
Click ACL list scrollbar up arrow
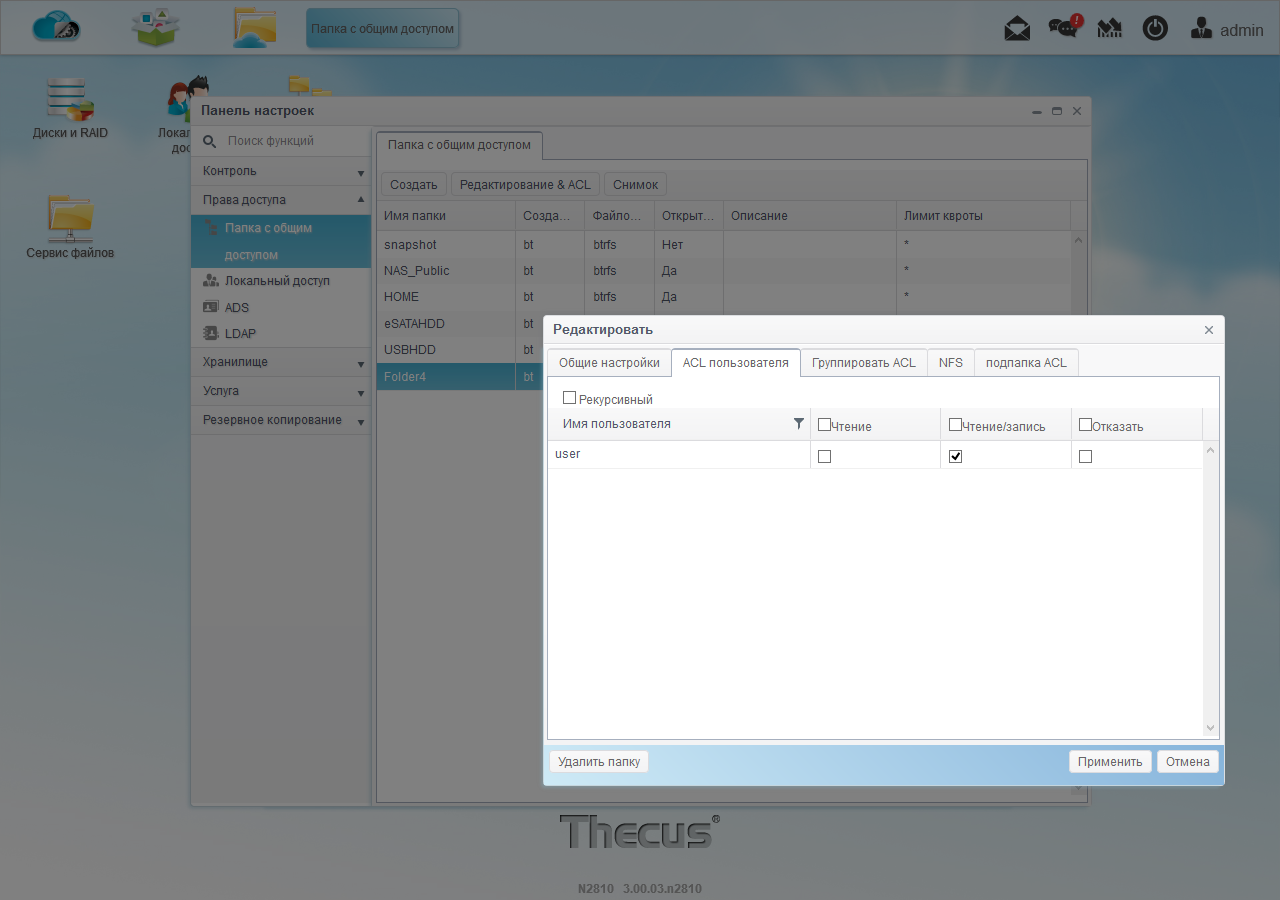click(1211, 450)
